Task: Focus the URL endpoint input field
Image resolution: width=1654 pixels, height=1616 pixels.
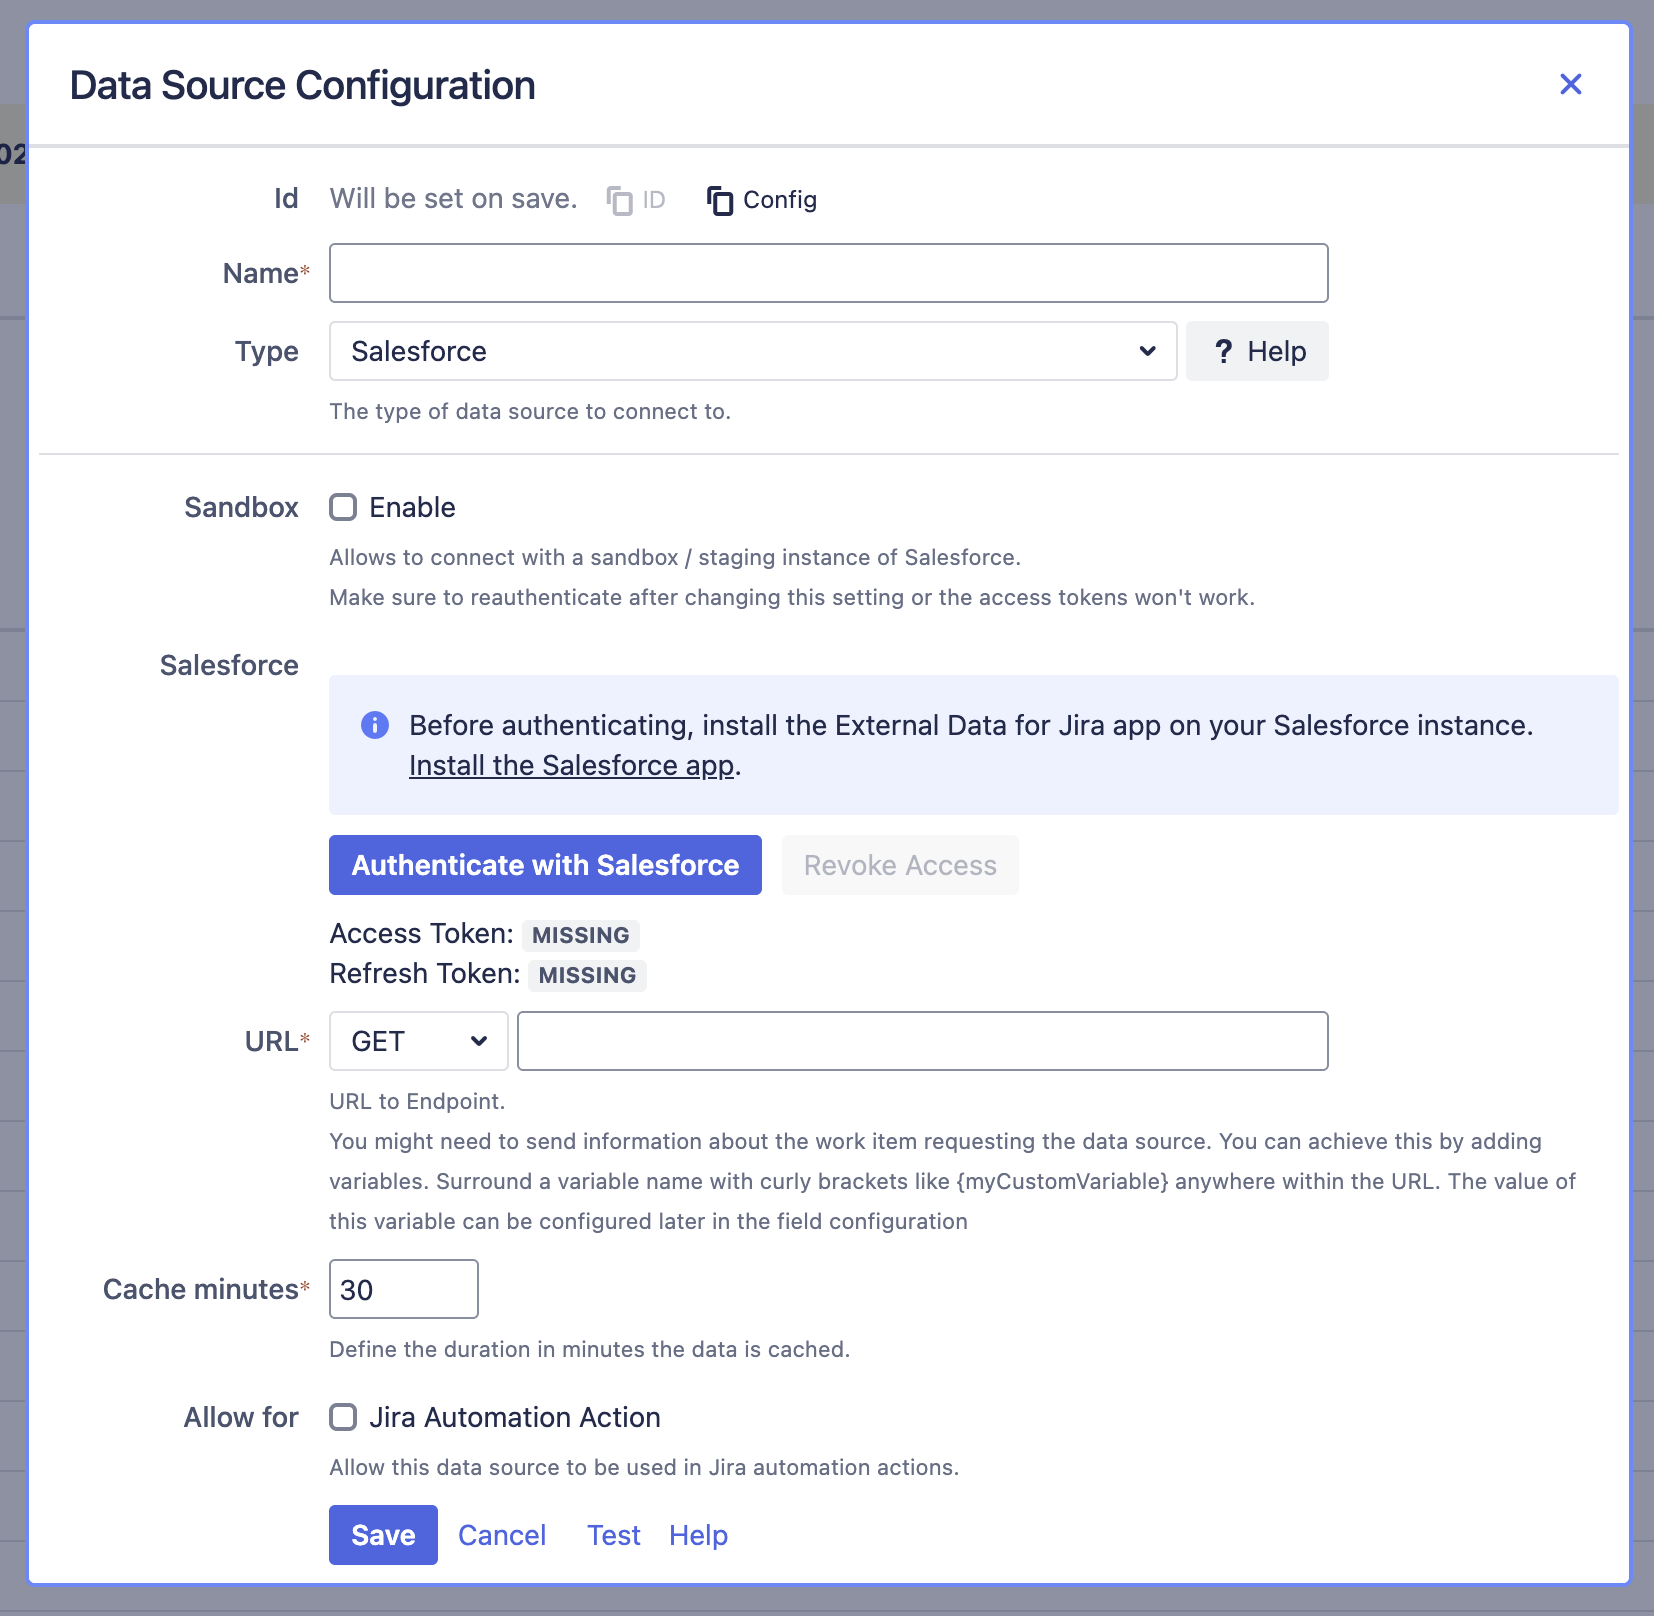Action: click(922, 1041)
